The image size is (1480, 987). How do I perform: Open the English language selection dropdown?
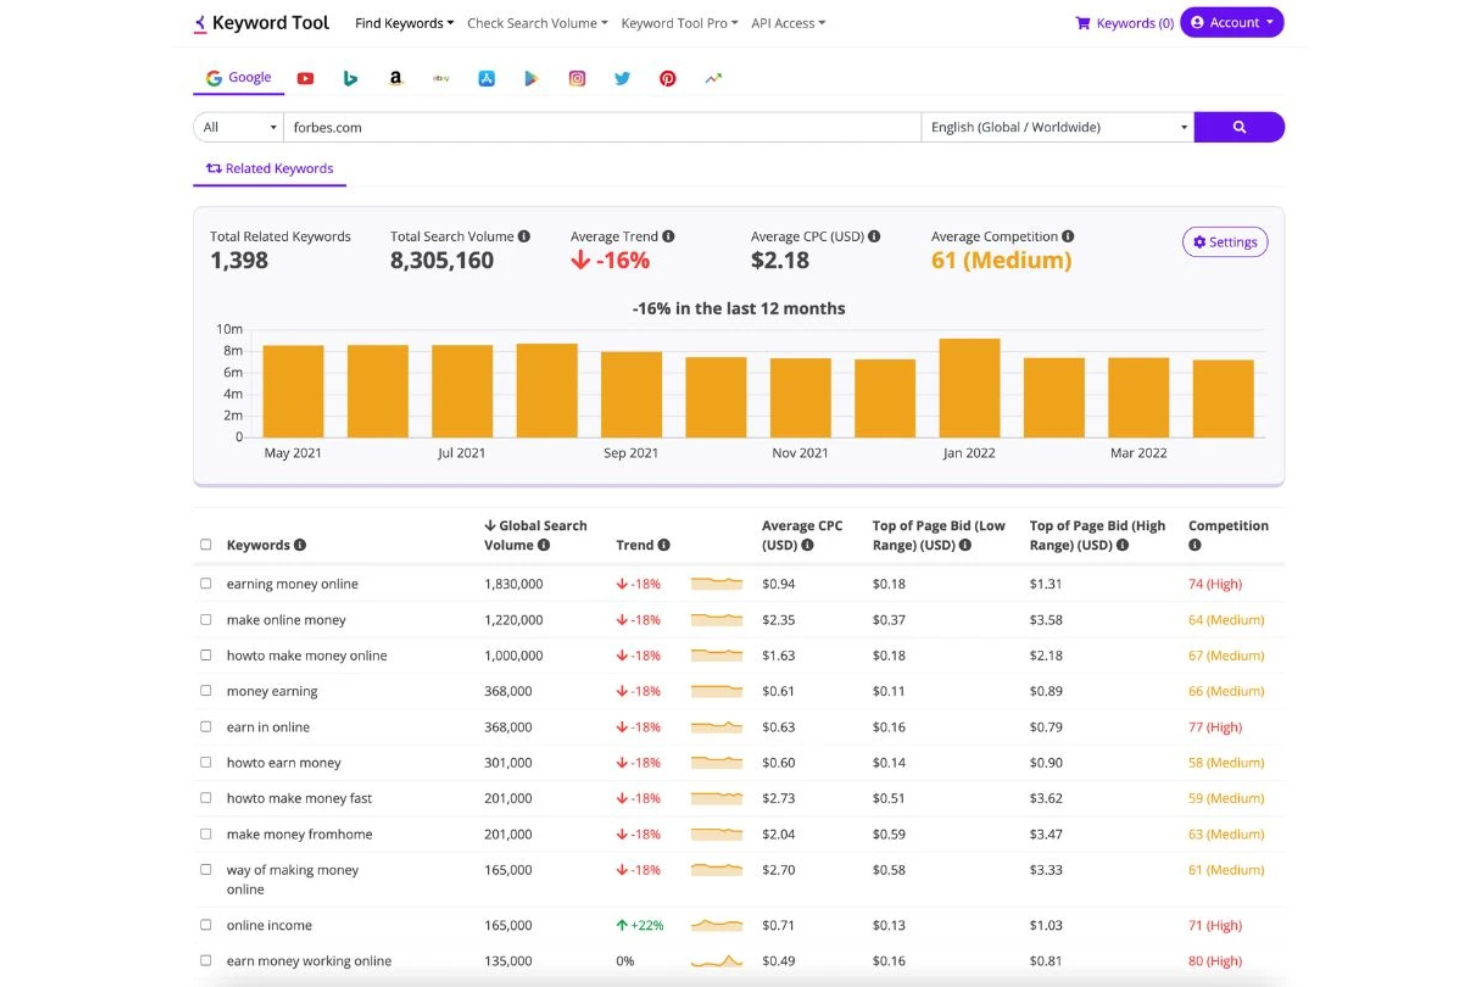coord(1056,127)
